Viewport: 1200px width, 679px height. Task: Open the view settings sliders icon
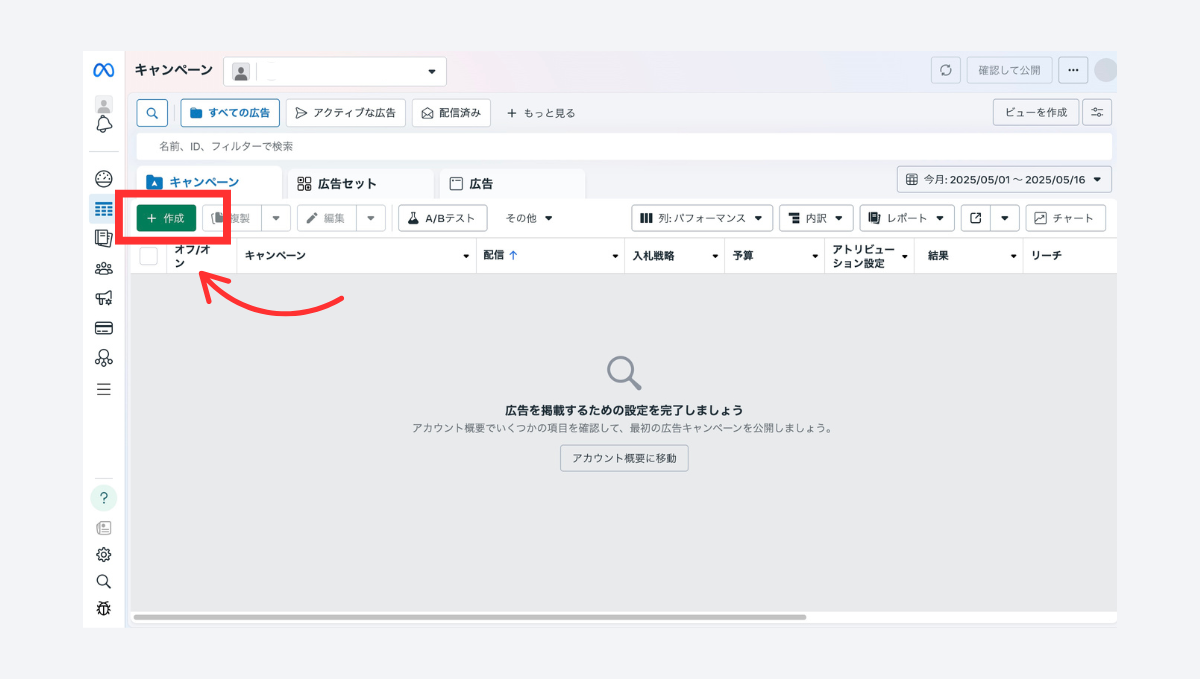point(1098,112)
